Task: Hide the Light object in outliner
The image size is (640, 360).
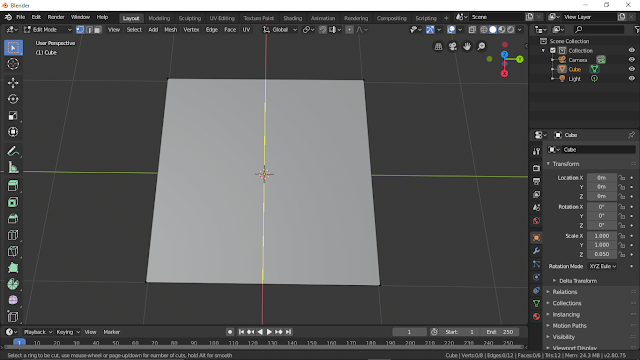Action: (x=631, y=78)
